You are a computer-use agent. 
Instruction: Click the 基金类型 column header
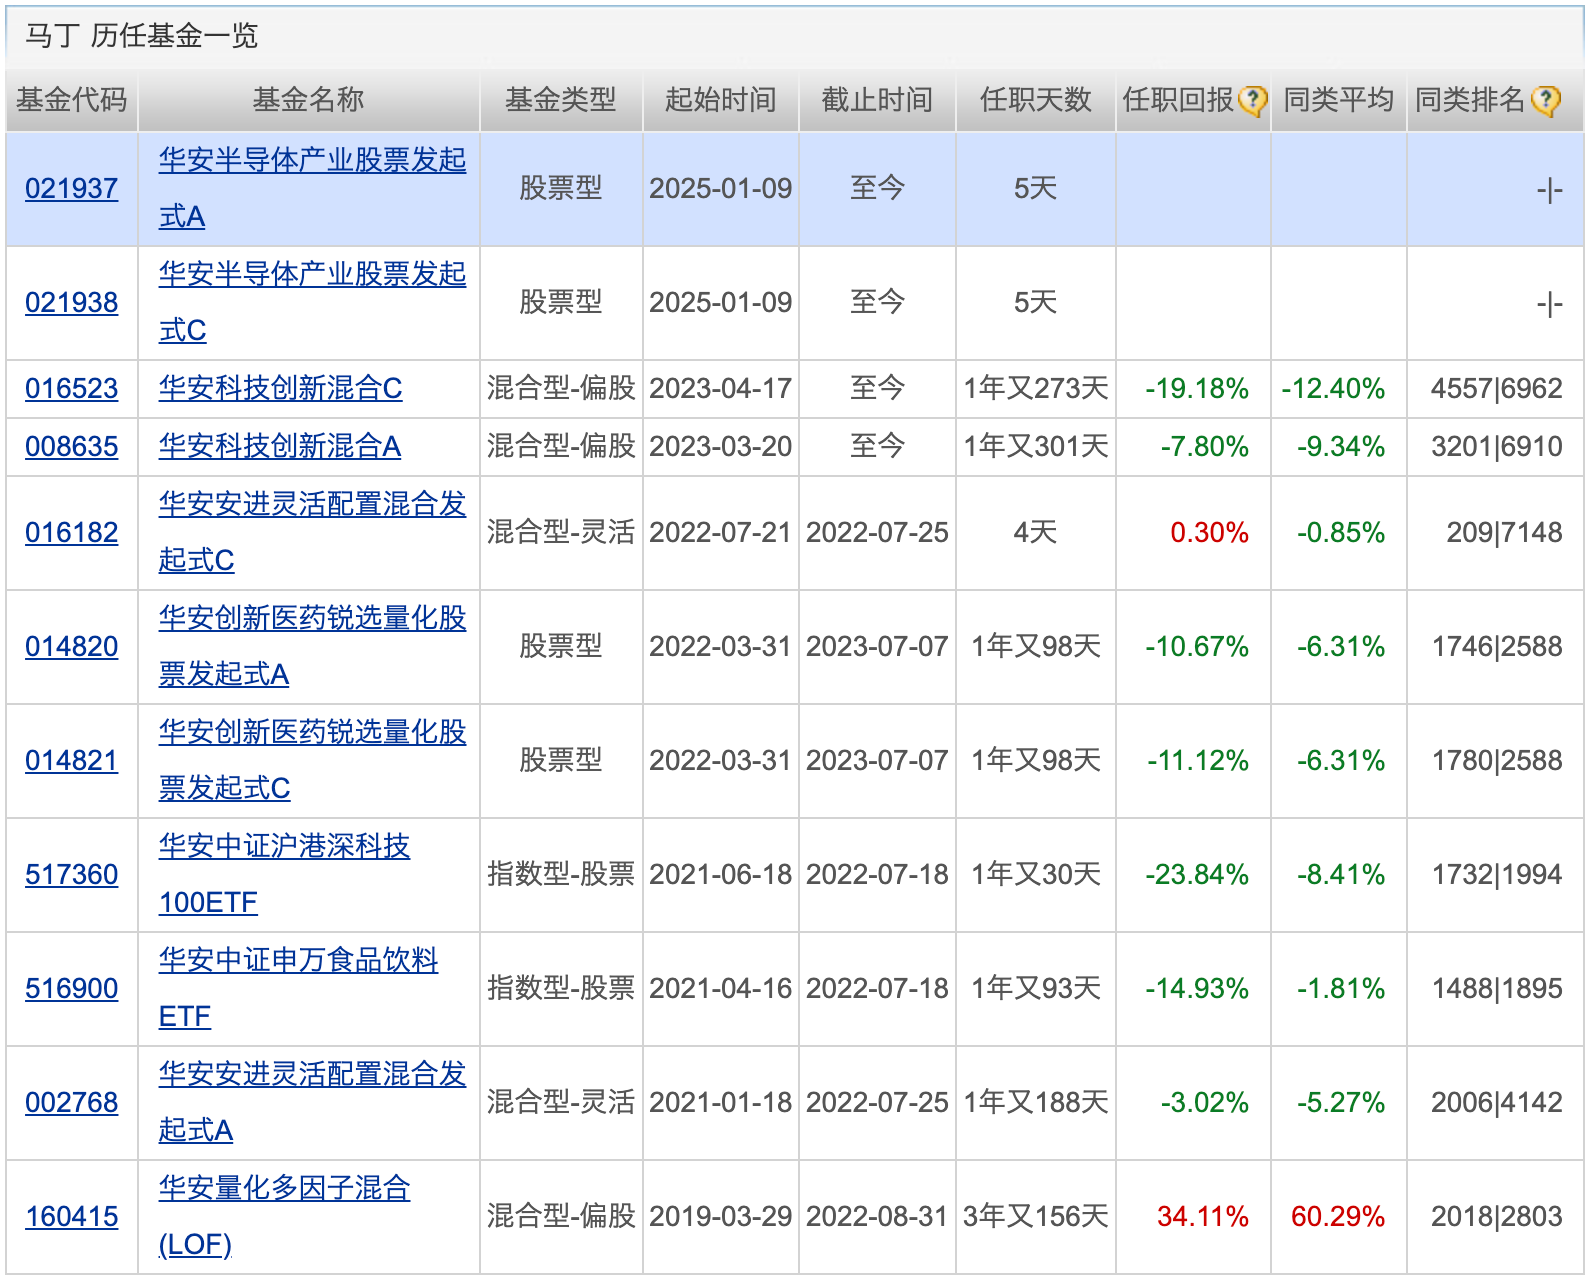[561, 100]
